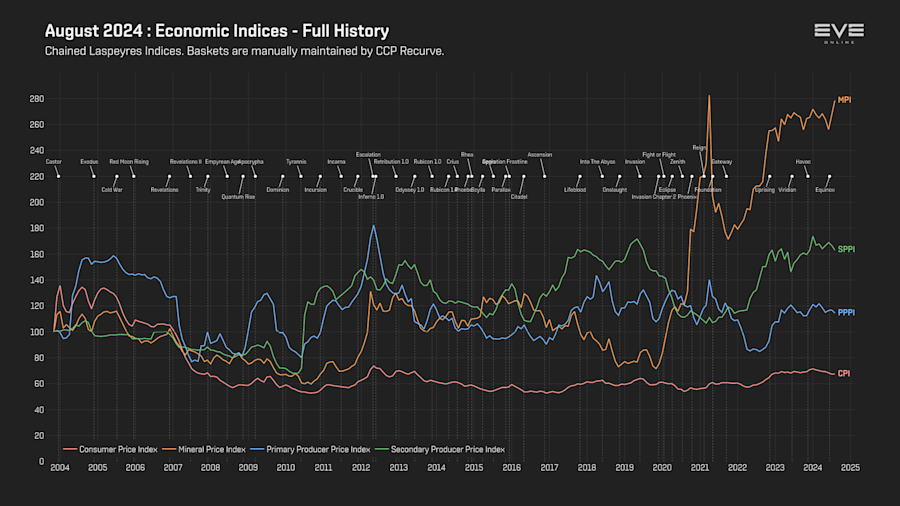Click the Invasion Chapter 2 marker label

pyautogui.click(x=654, y=197)
